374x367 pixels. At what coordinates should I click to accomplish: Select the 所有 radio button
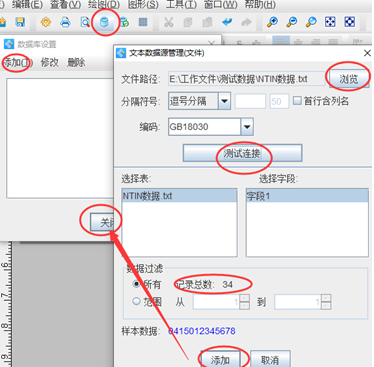(x=136, y=284)
